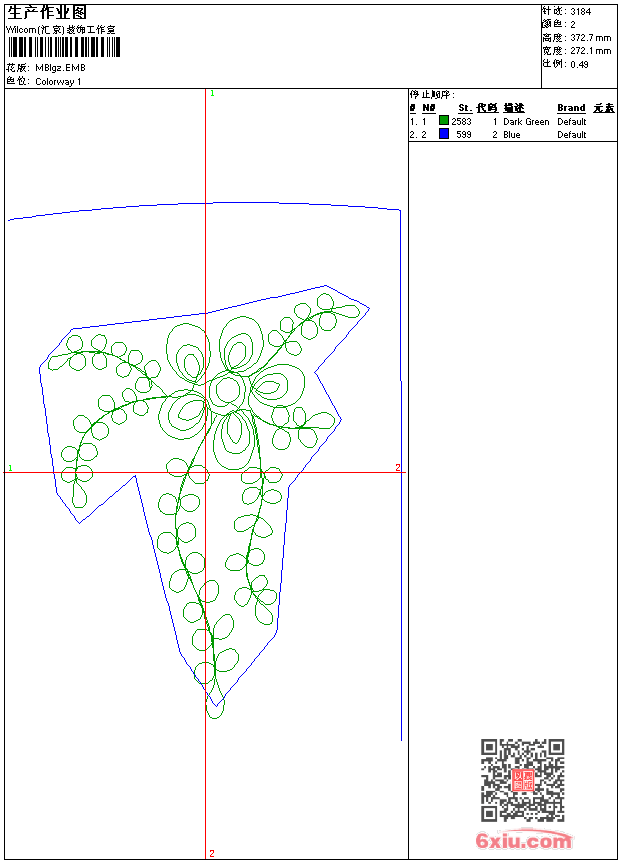620x860 pixels.
Task: Click the Blue color swatch
Action: [x=444, y=134]
